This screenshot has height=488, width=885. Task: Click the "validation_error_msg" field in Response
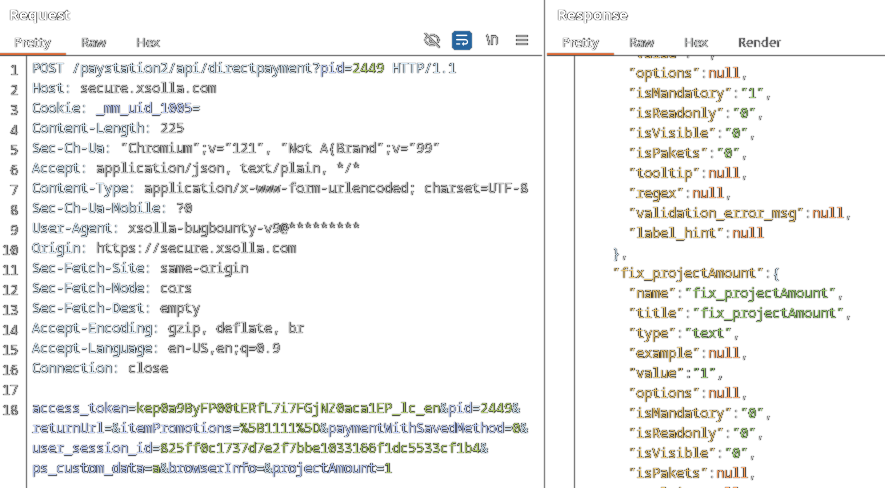(x=717, y=213)
